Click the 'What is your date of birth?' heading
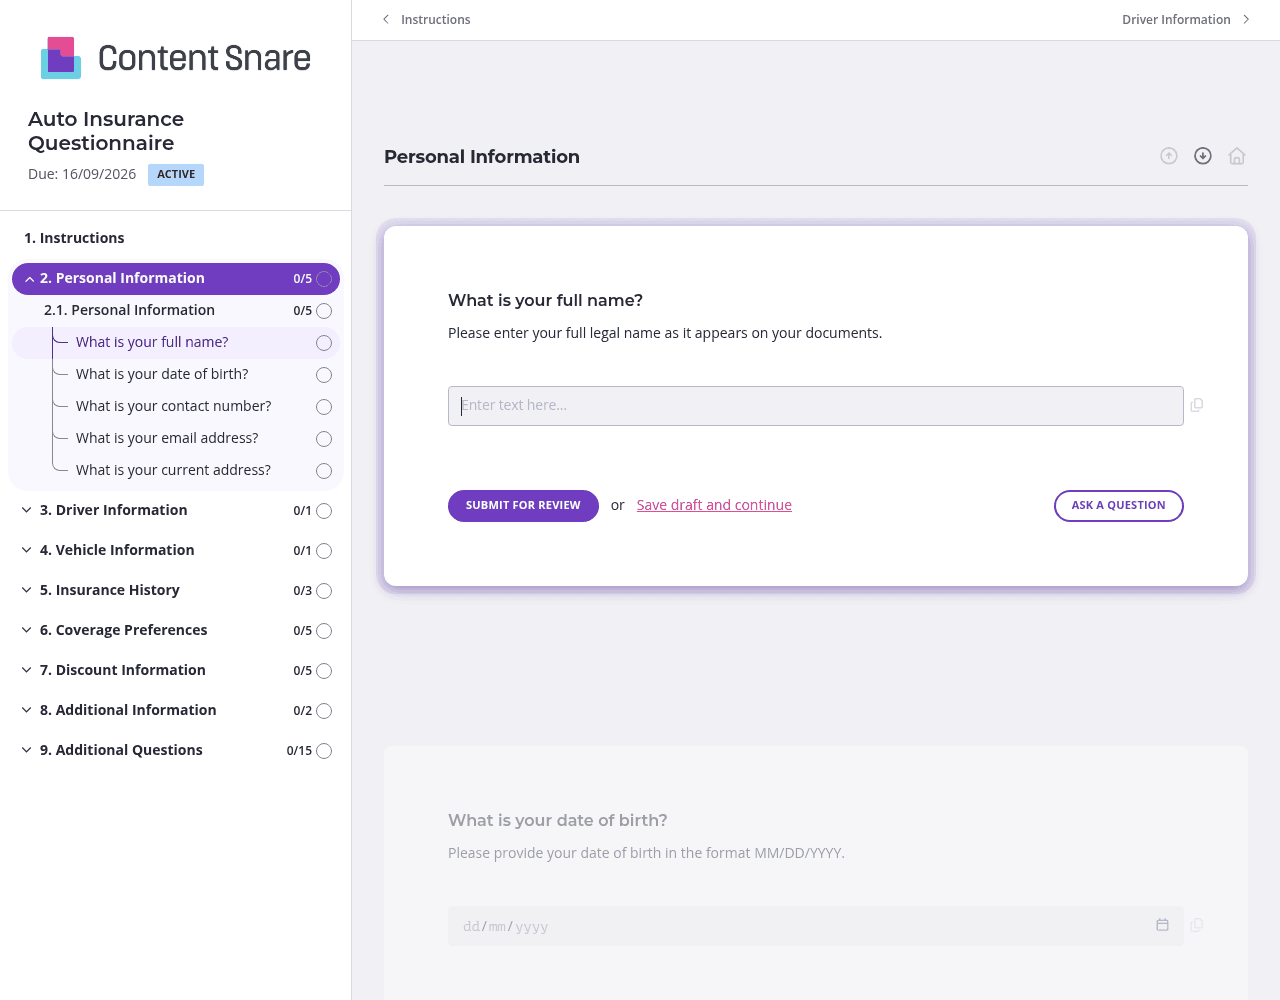Screen dimensions: 1280x1000 pos(558,820)
